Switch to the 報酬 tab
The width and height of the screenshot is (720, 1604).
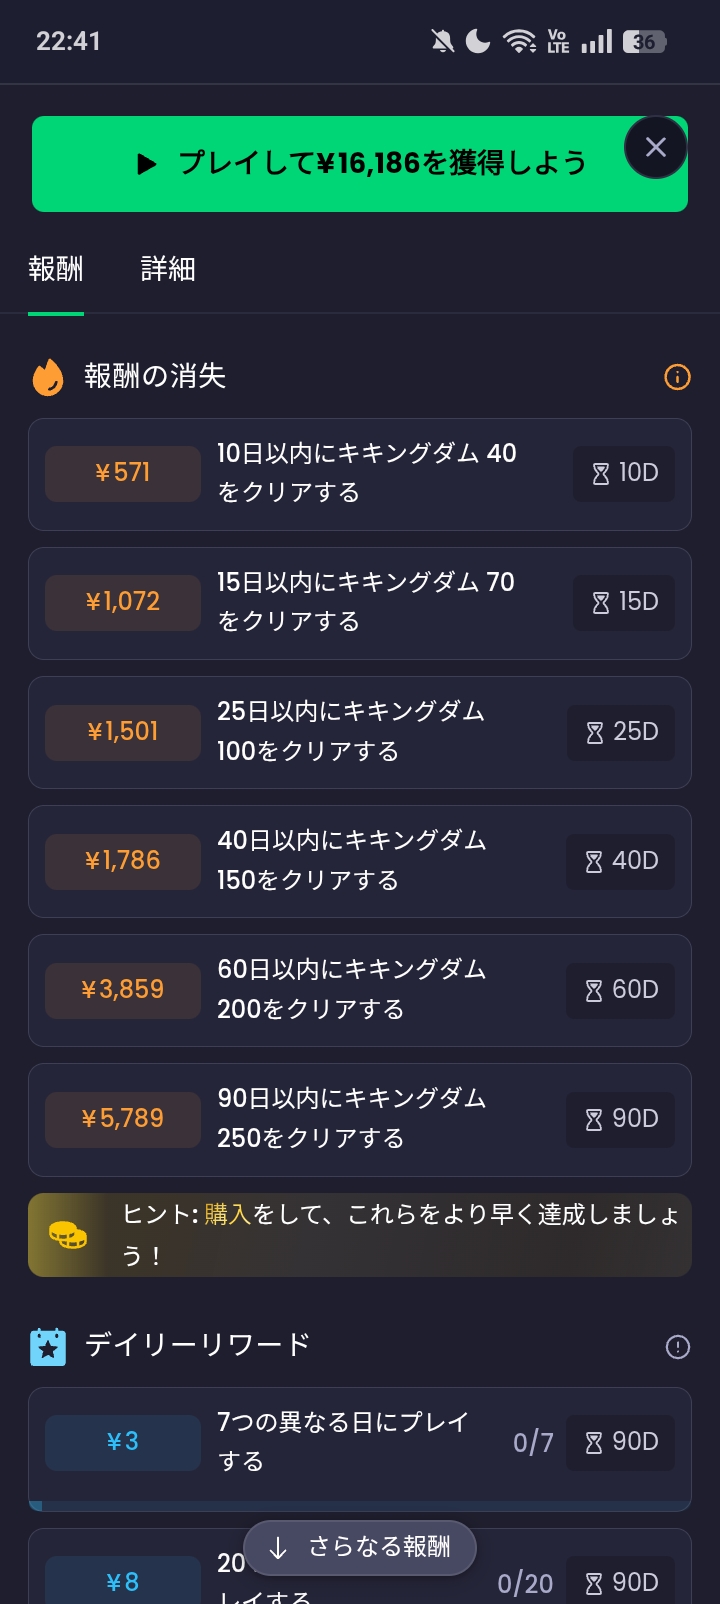[x=56, y=269]
